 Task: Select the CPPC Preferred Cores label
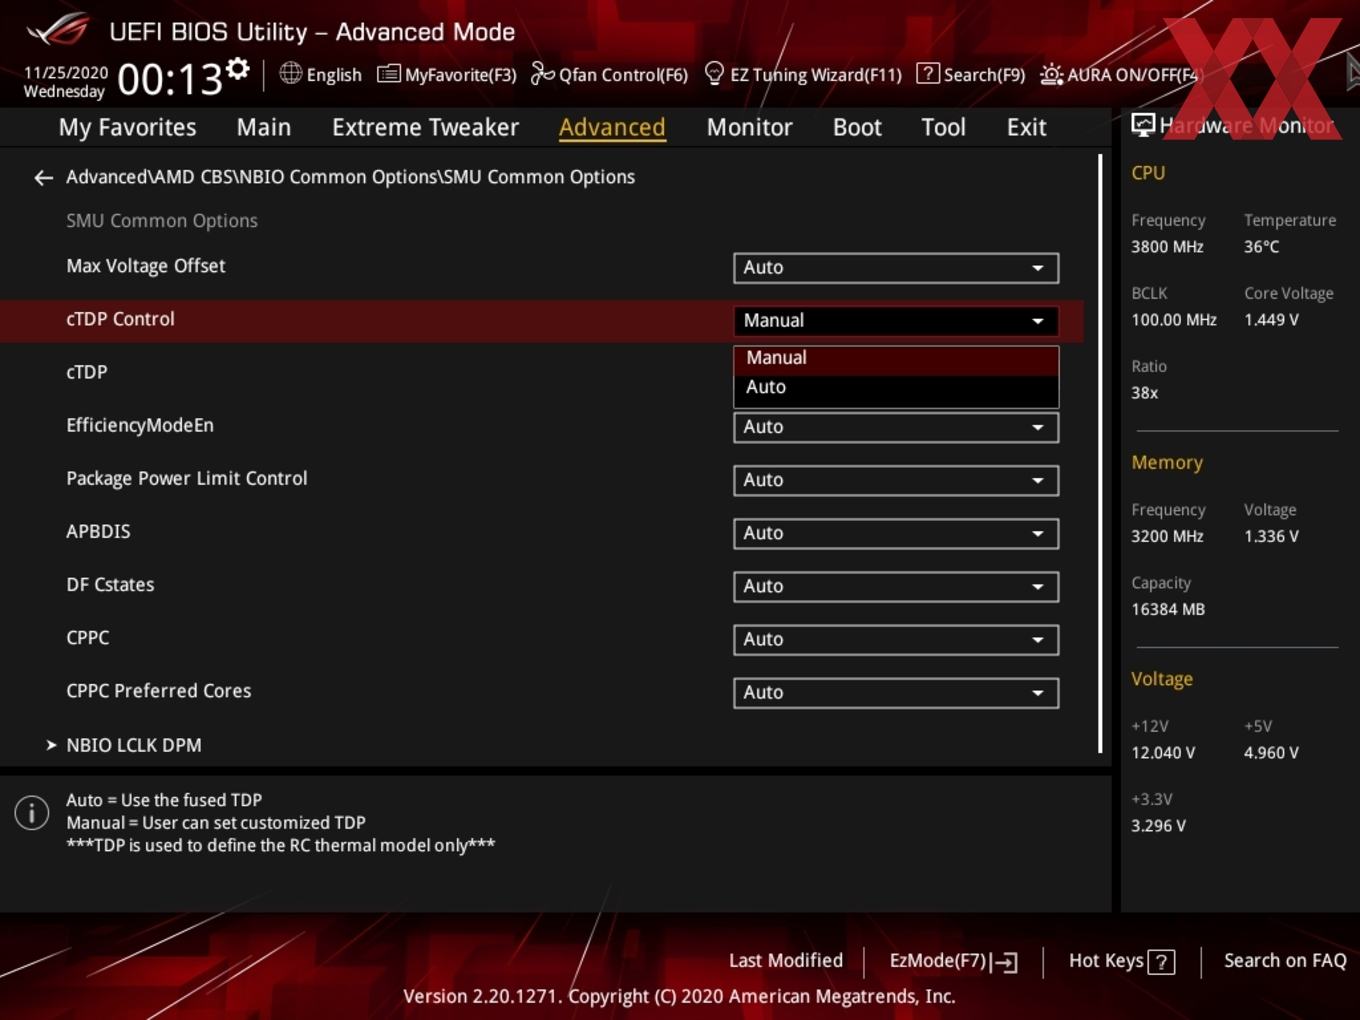[x=158, y=690]
